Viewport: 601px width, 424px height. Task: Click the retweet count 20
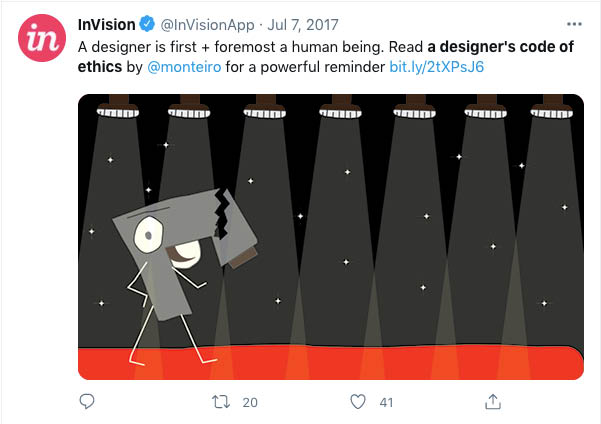(250, 403)
